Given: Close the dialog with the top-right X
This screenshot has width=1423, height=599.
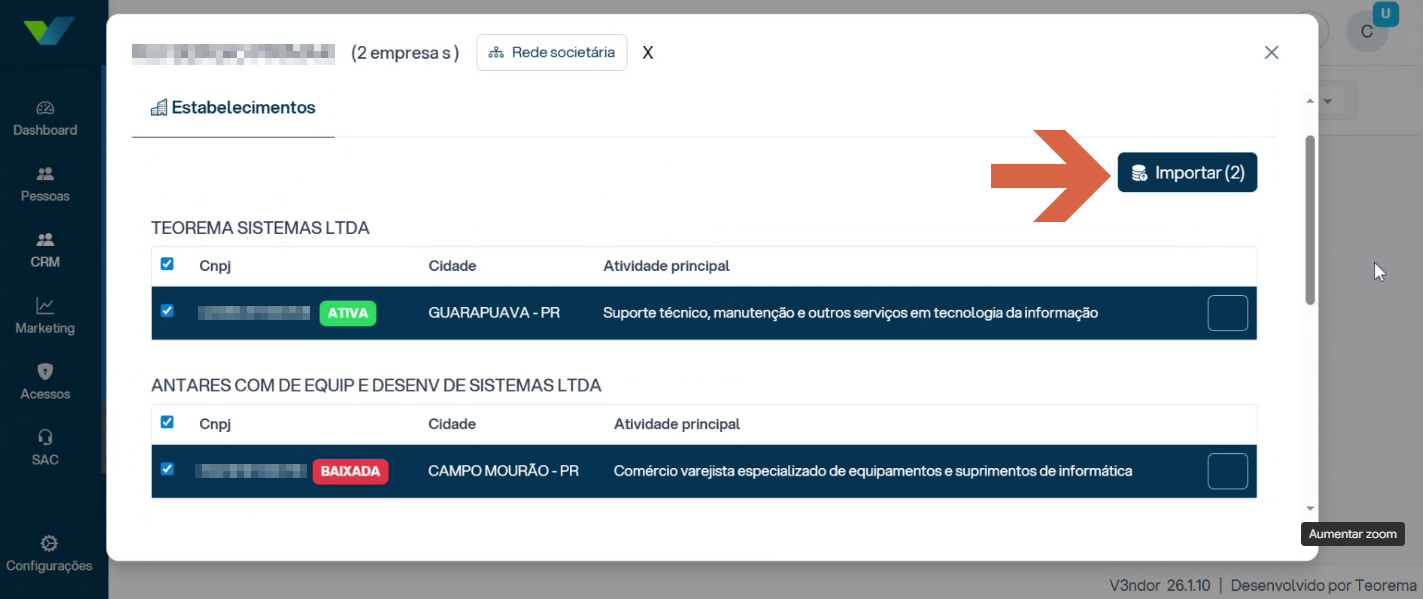Looking at the screenshot, I should coord(1271,52).
